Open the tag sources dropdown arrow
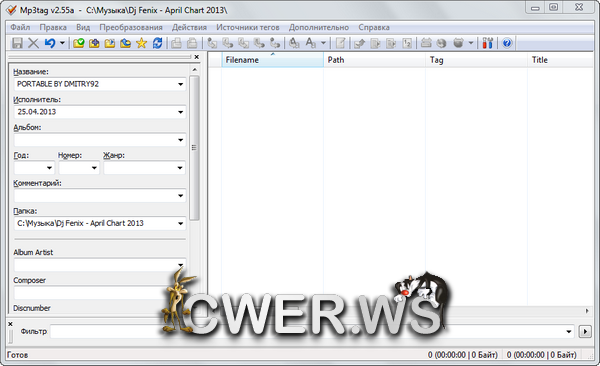Viewport: 600px width, 366px height. pos(471,43)
